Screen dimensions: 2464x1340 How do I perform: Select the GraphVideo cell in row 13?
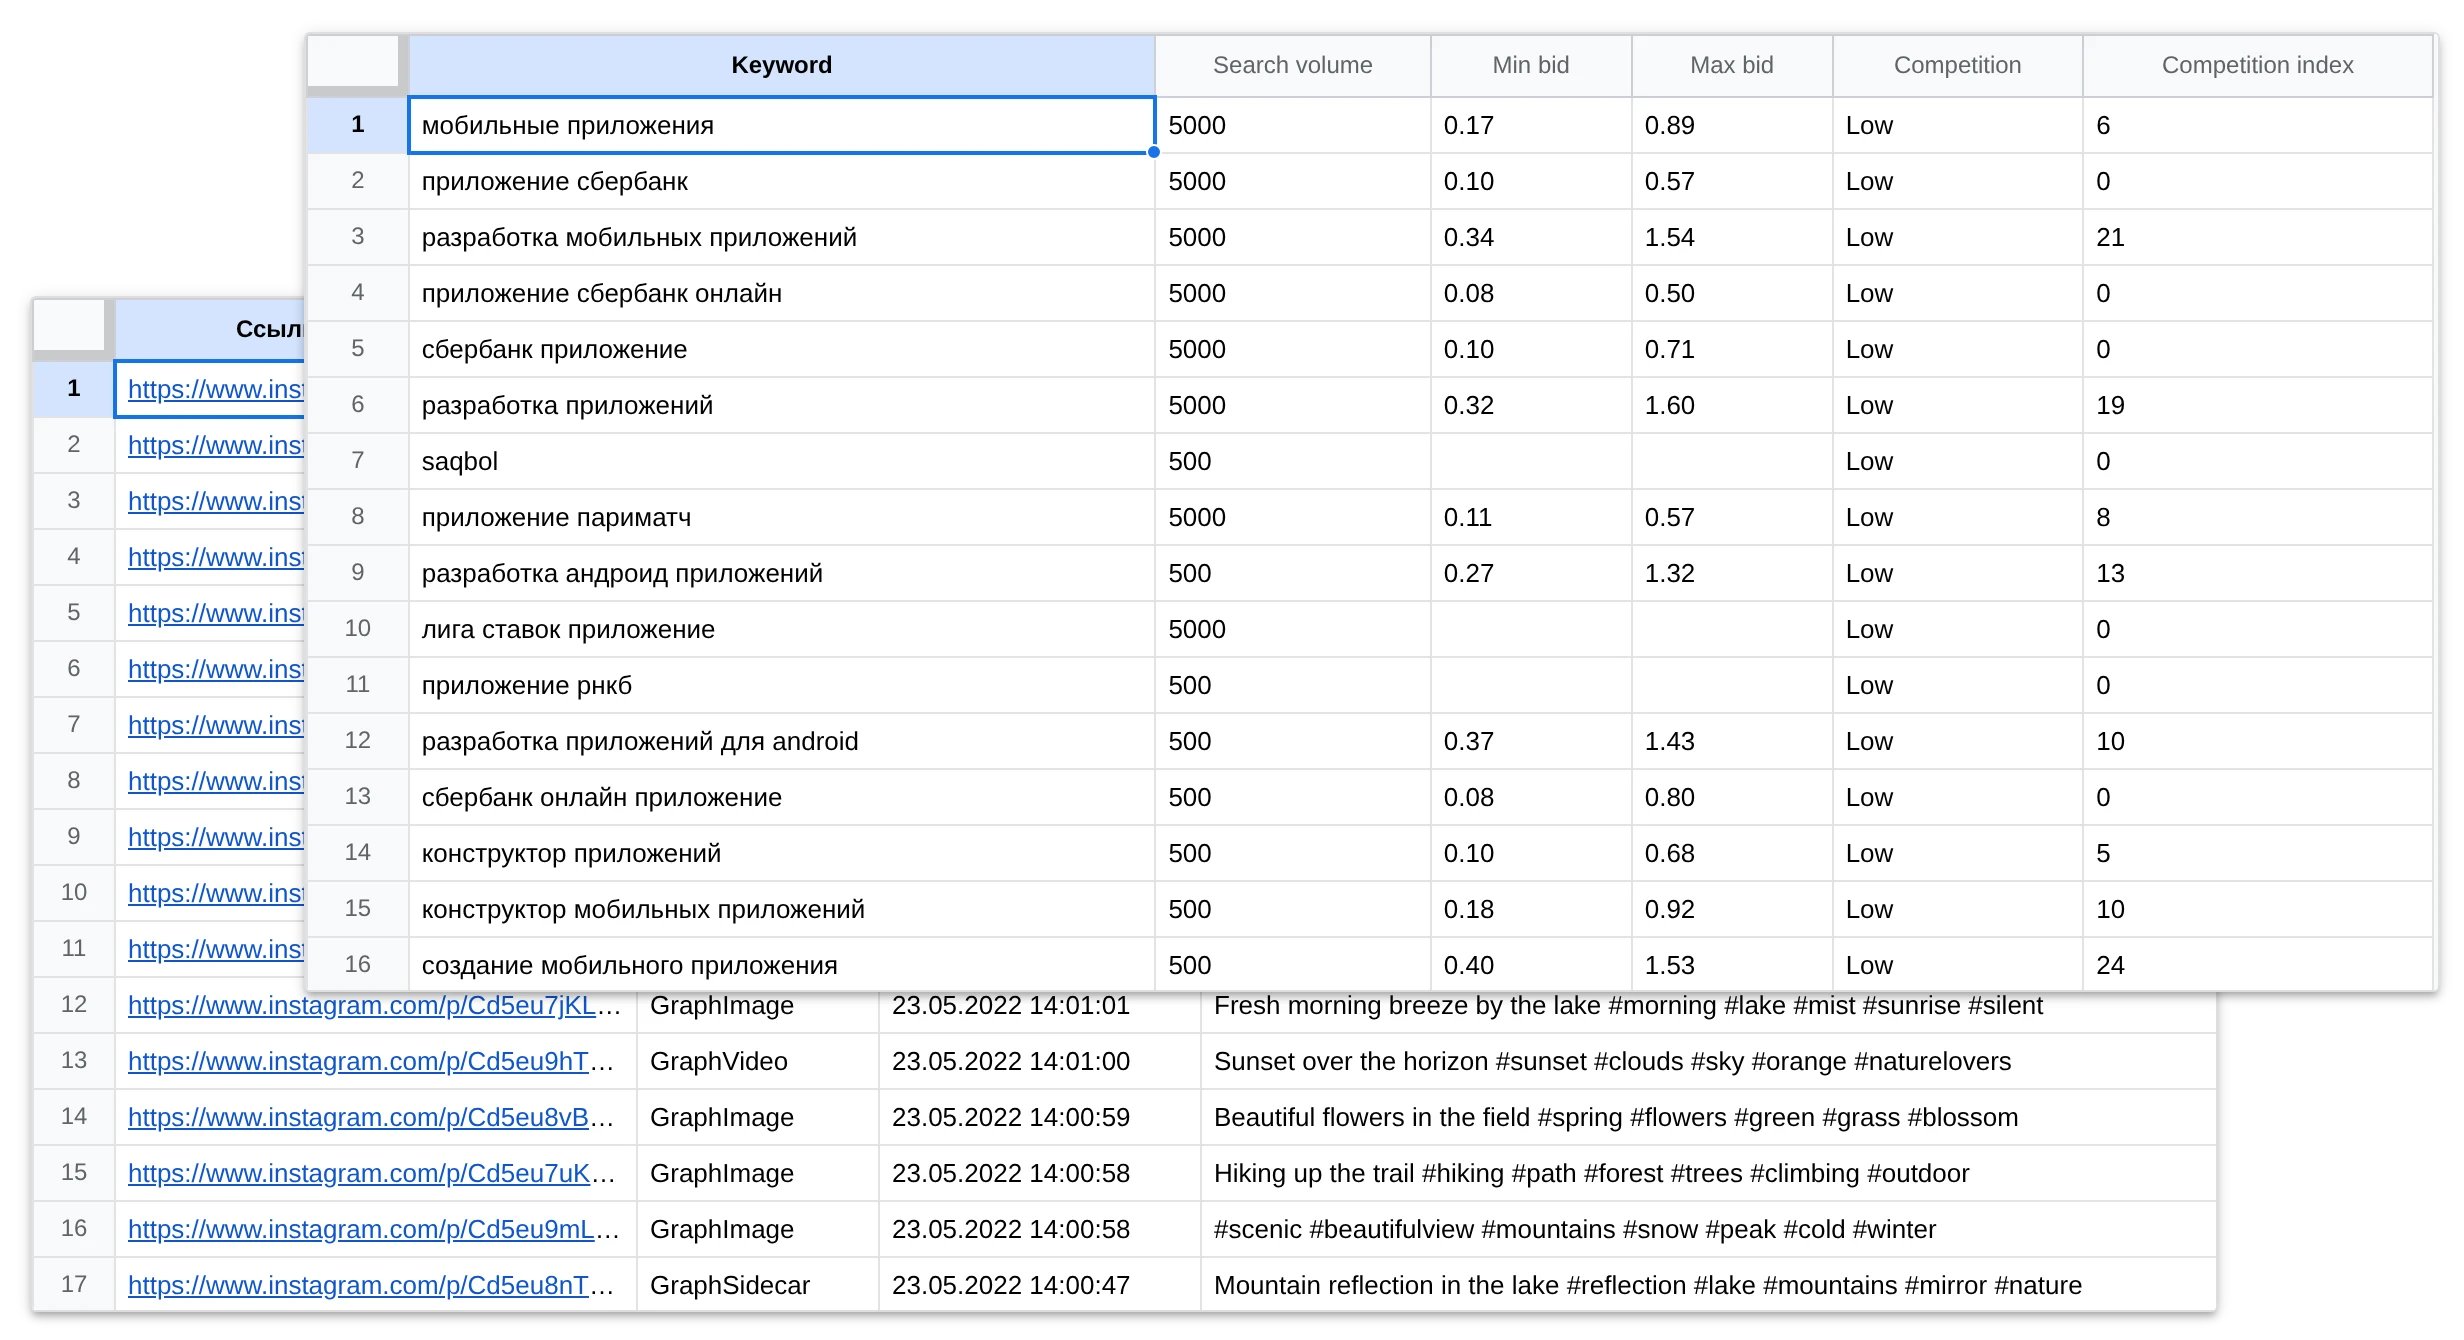click(x=757, y=1061)
